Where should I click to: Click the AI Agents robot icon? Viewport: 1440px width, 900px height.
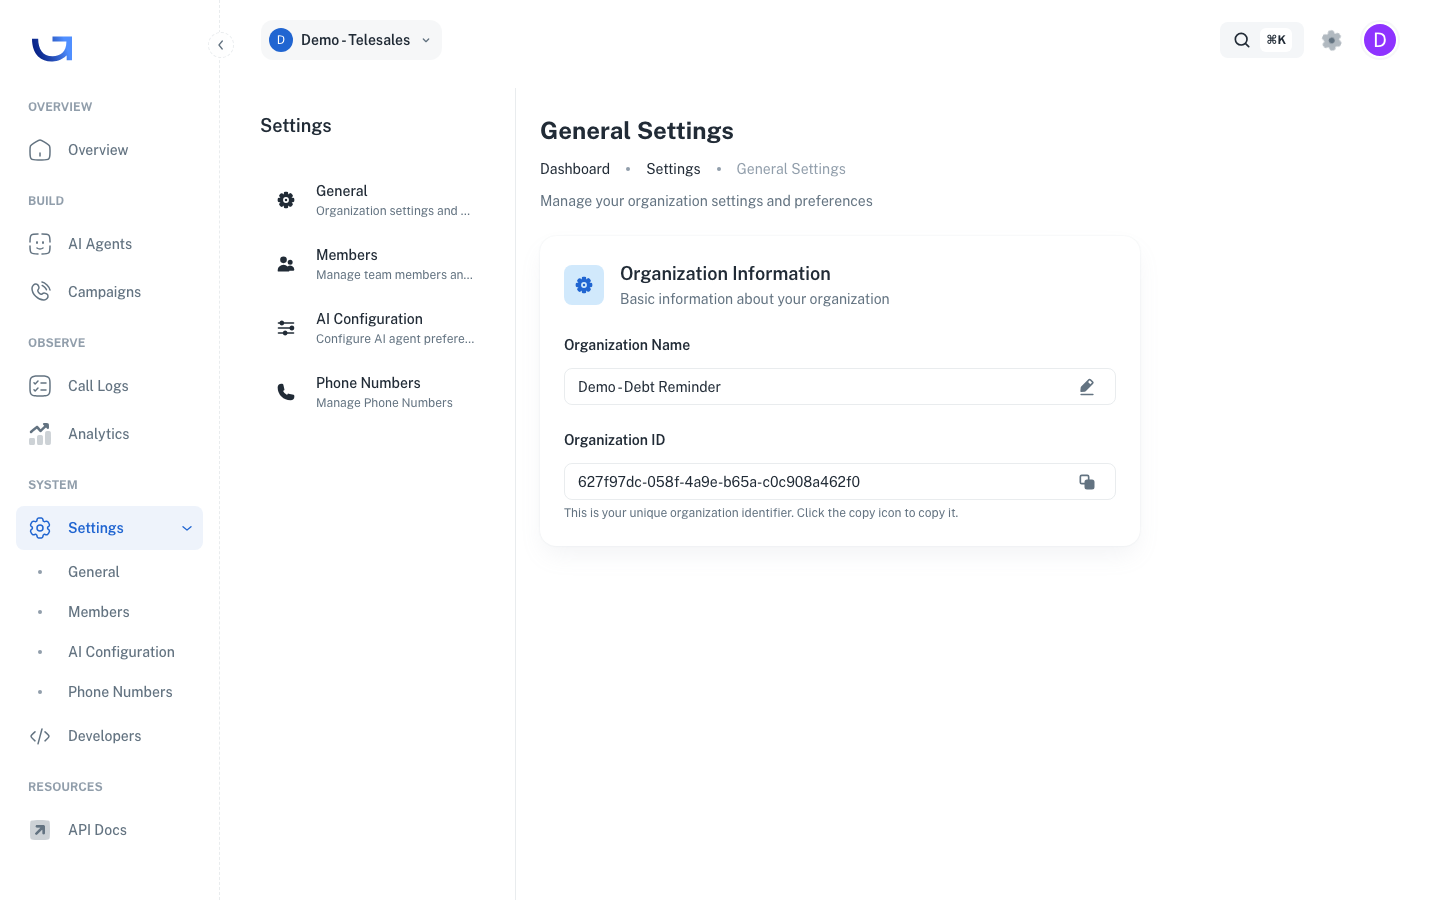pos(40,244)
